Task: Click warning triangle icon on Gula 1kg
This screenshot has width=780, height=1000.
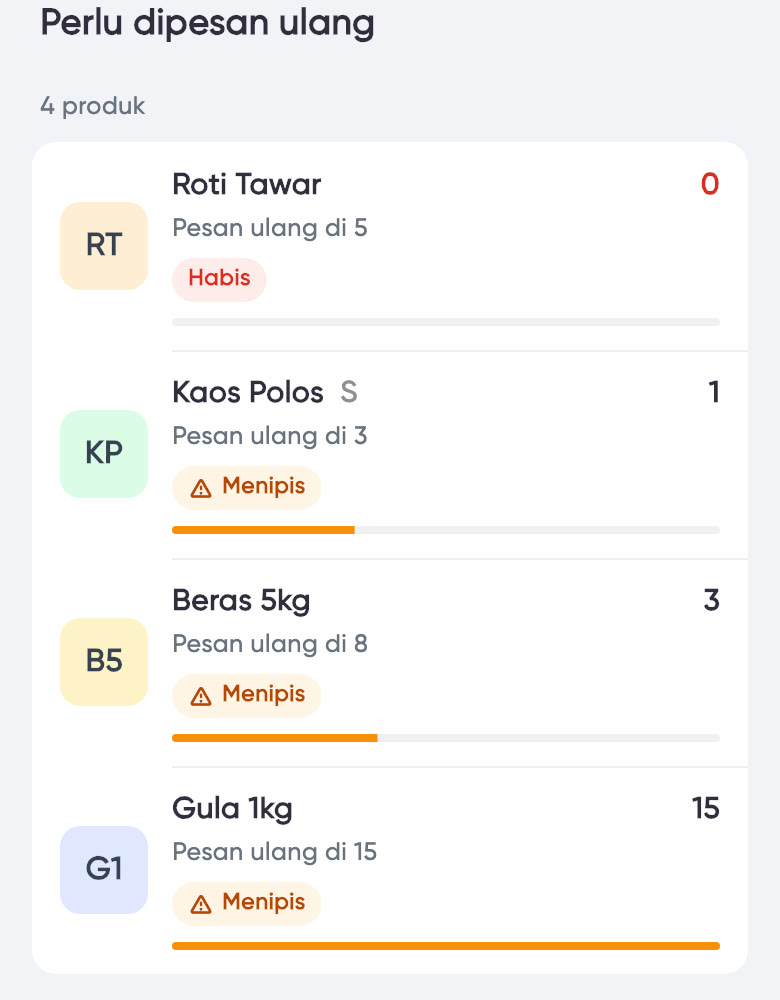Action: click(x=201, y=904)
